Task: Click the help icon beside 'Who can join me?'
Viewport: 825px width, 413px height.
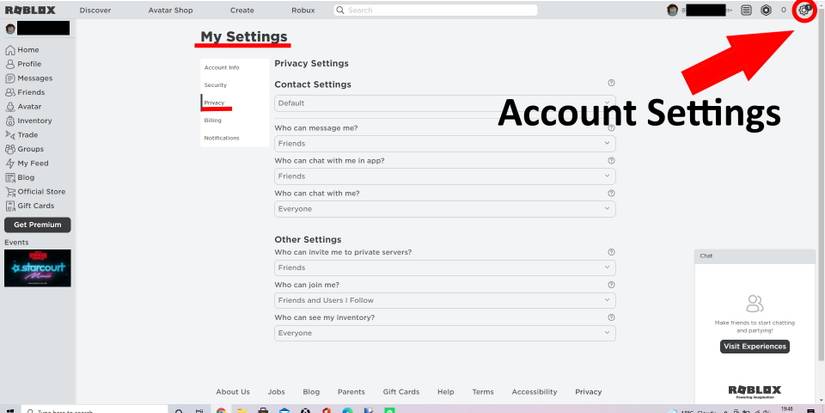Action: (611, 284)
